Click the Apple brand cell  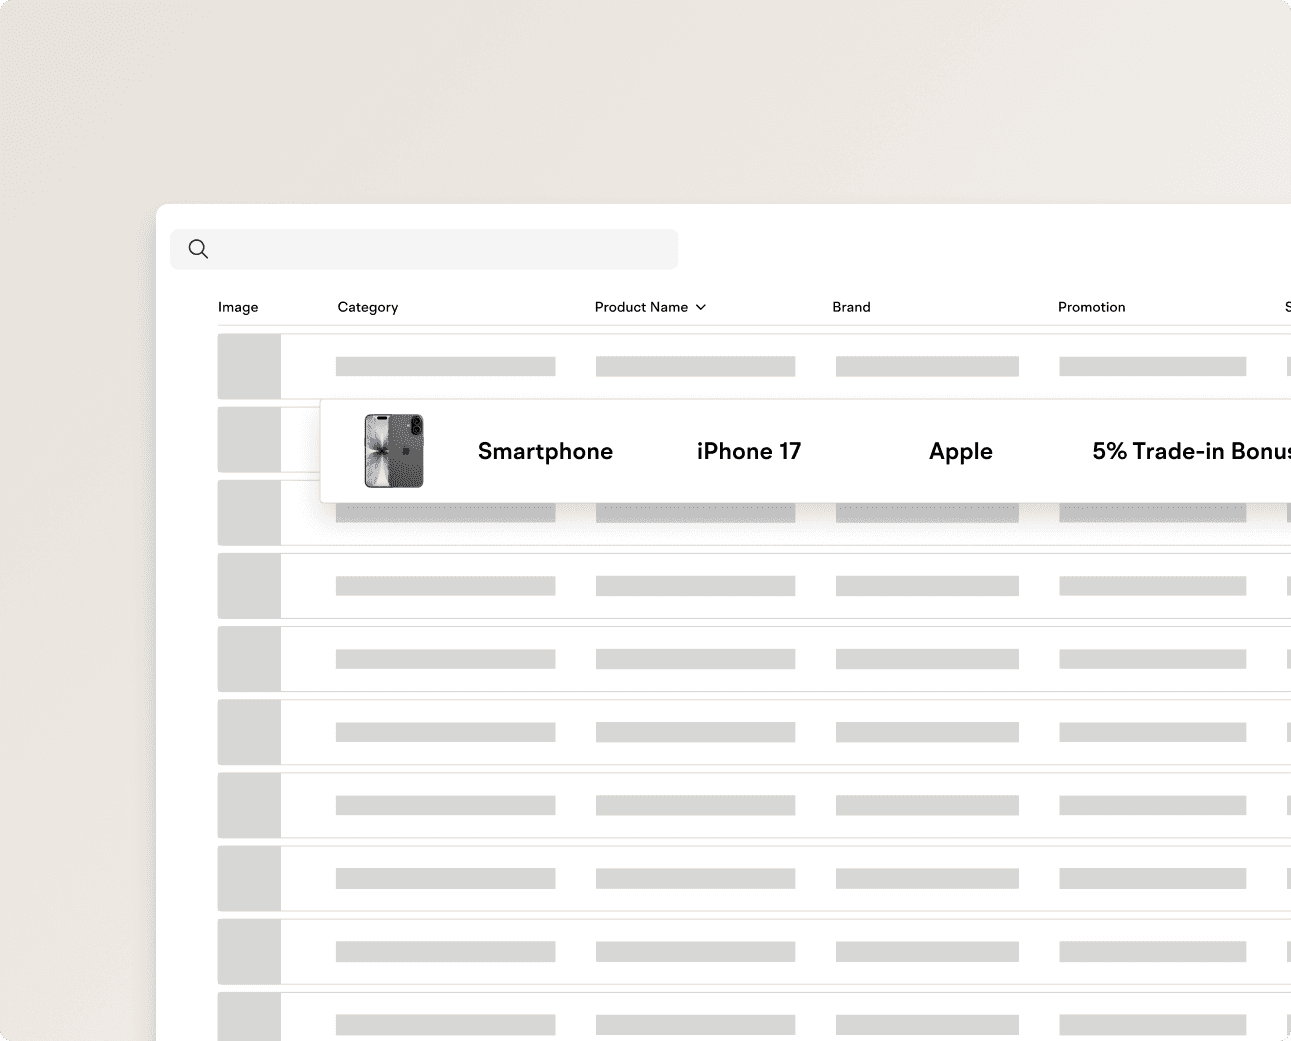[960, 451]
